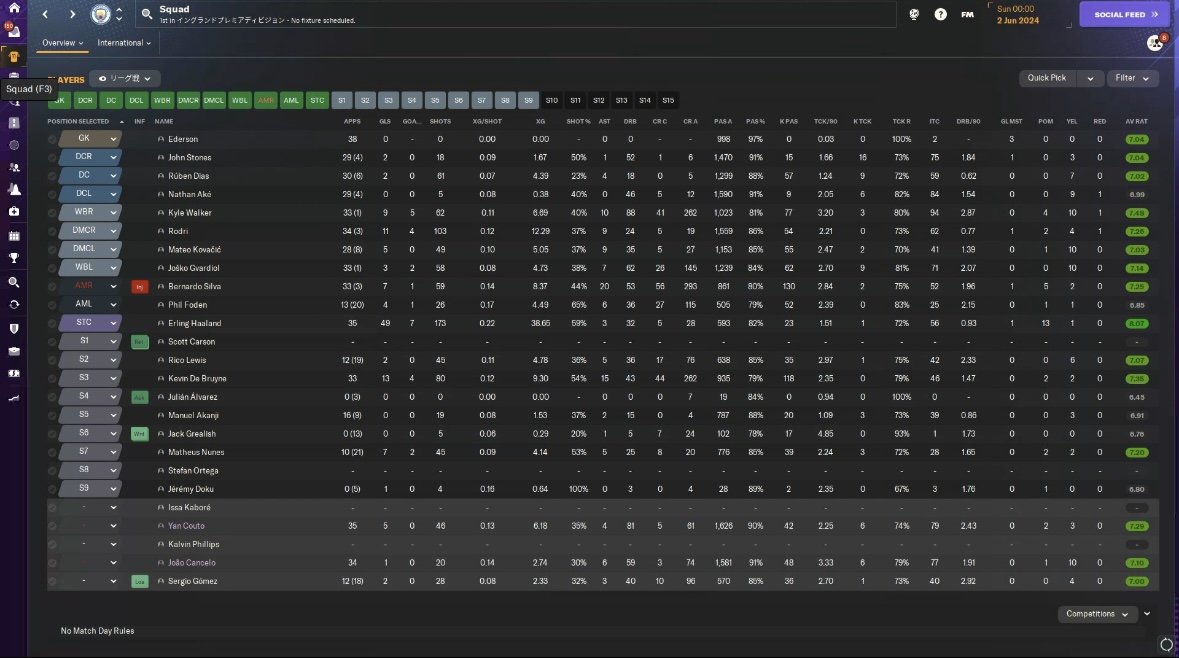
Task: Open the Transfers arrows sidebar icon
Action: 14,305
